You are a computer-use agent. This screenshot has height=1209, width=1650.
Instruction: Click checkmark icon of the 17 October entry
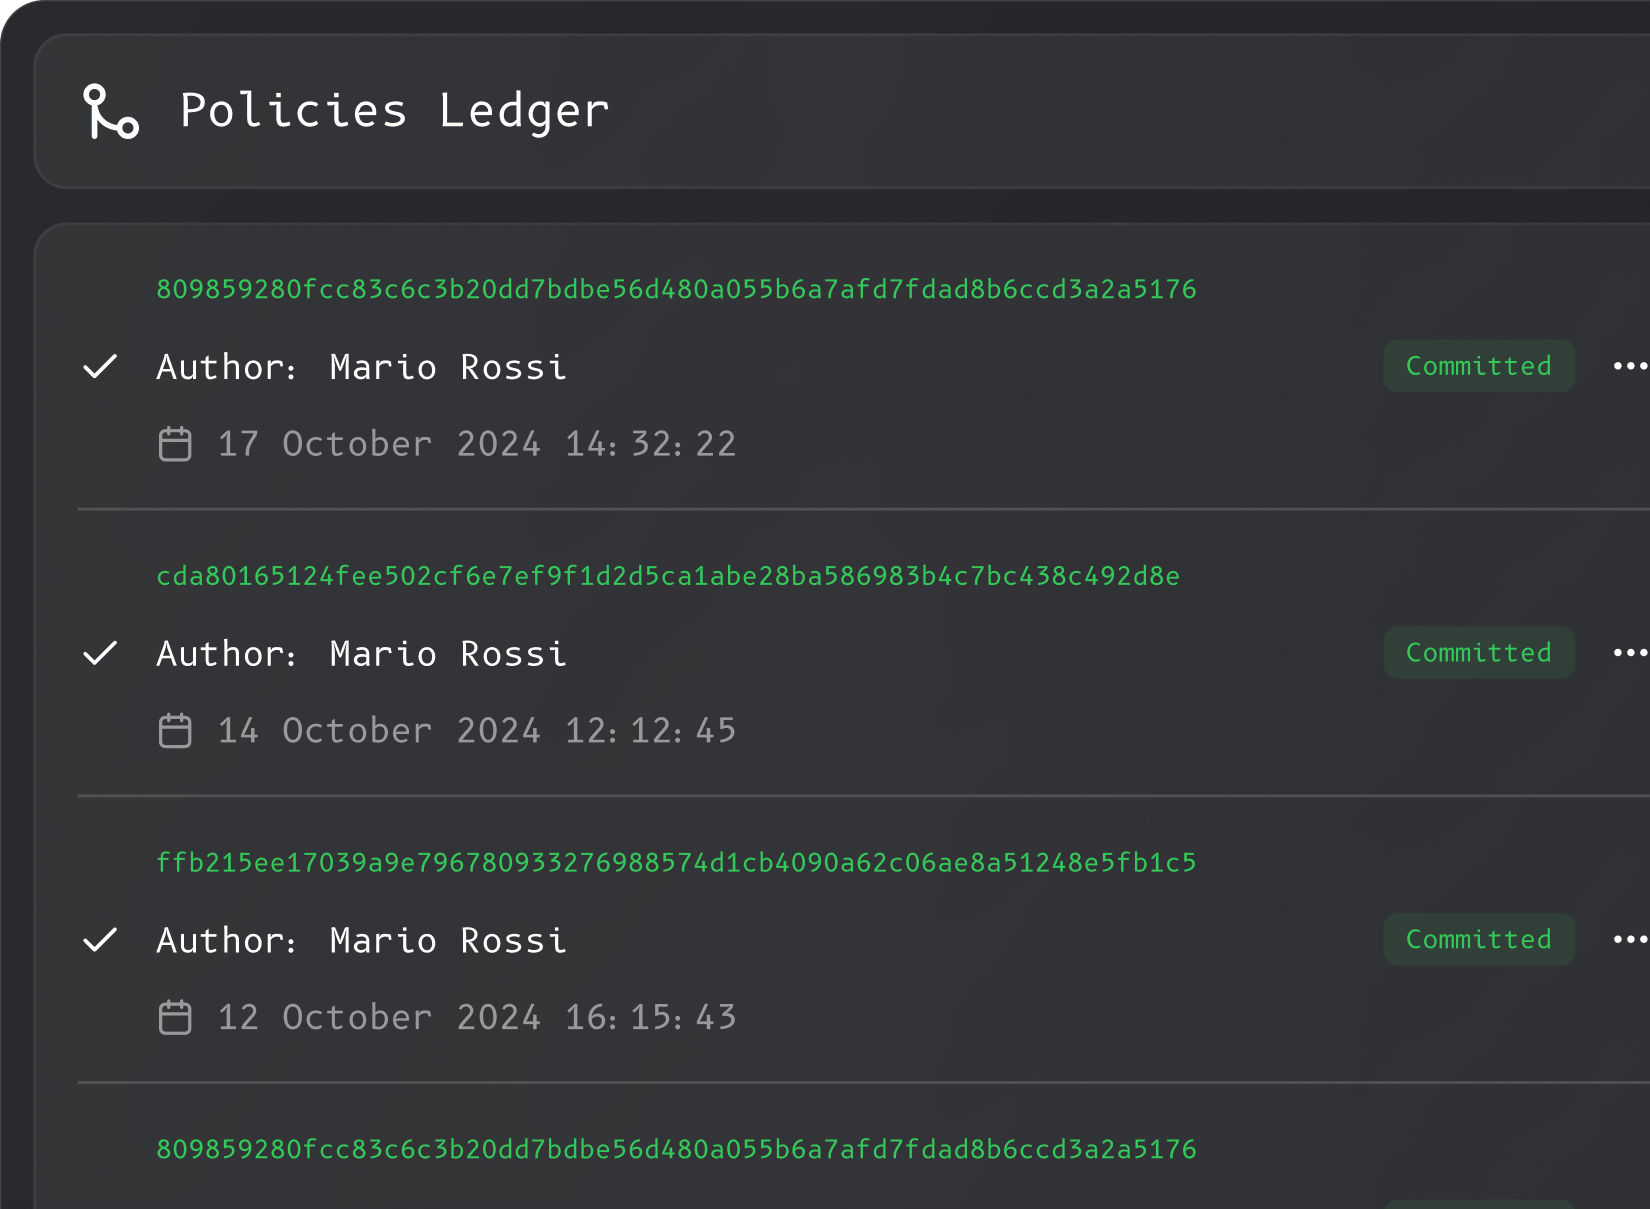[x=100, y=367]
